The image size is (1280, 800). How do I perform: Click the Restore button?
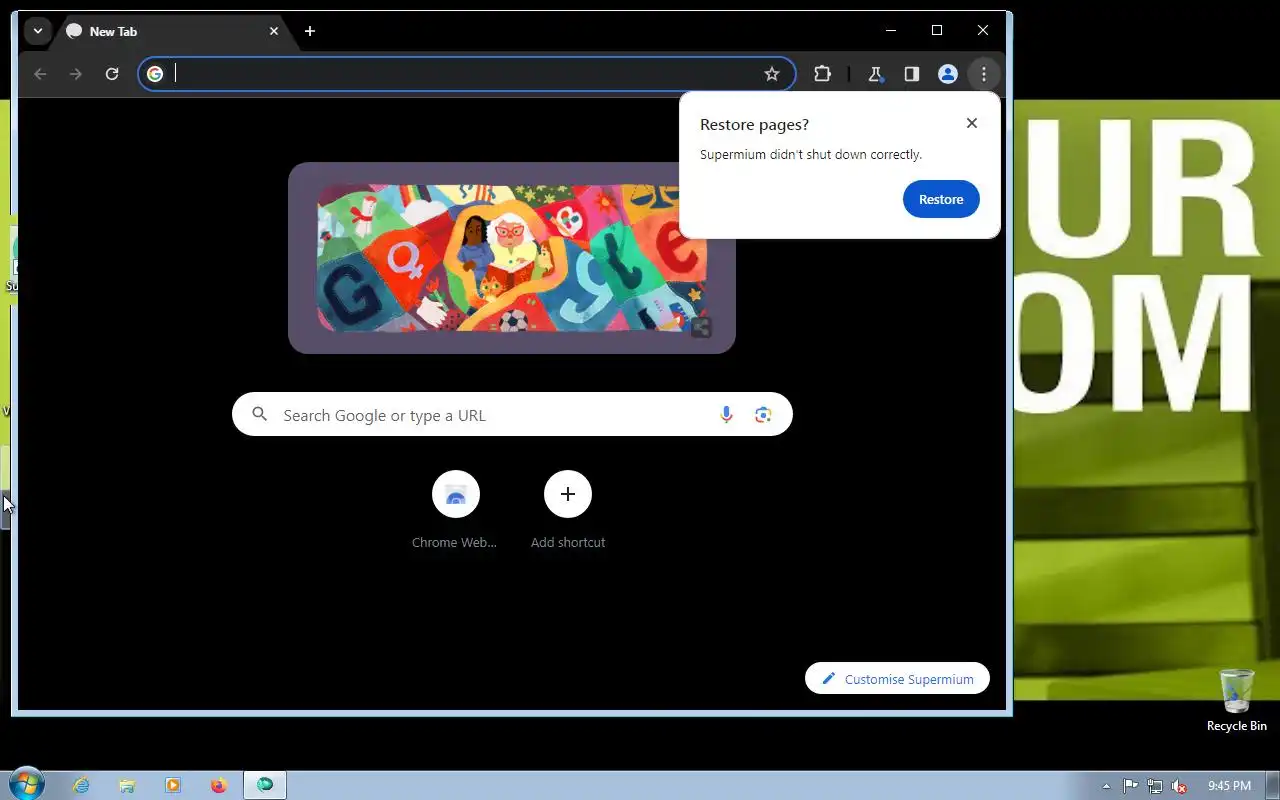(941, 199)
